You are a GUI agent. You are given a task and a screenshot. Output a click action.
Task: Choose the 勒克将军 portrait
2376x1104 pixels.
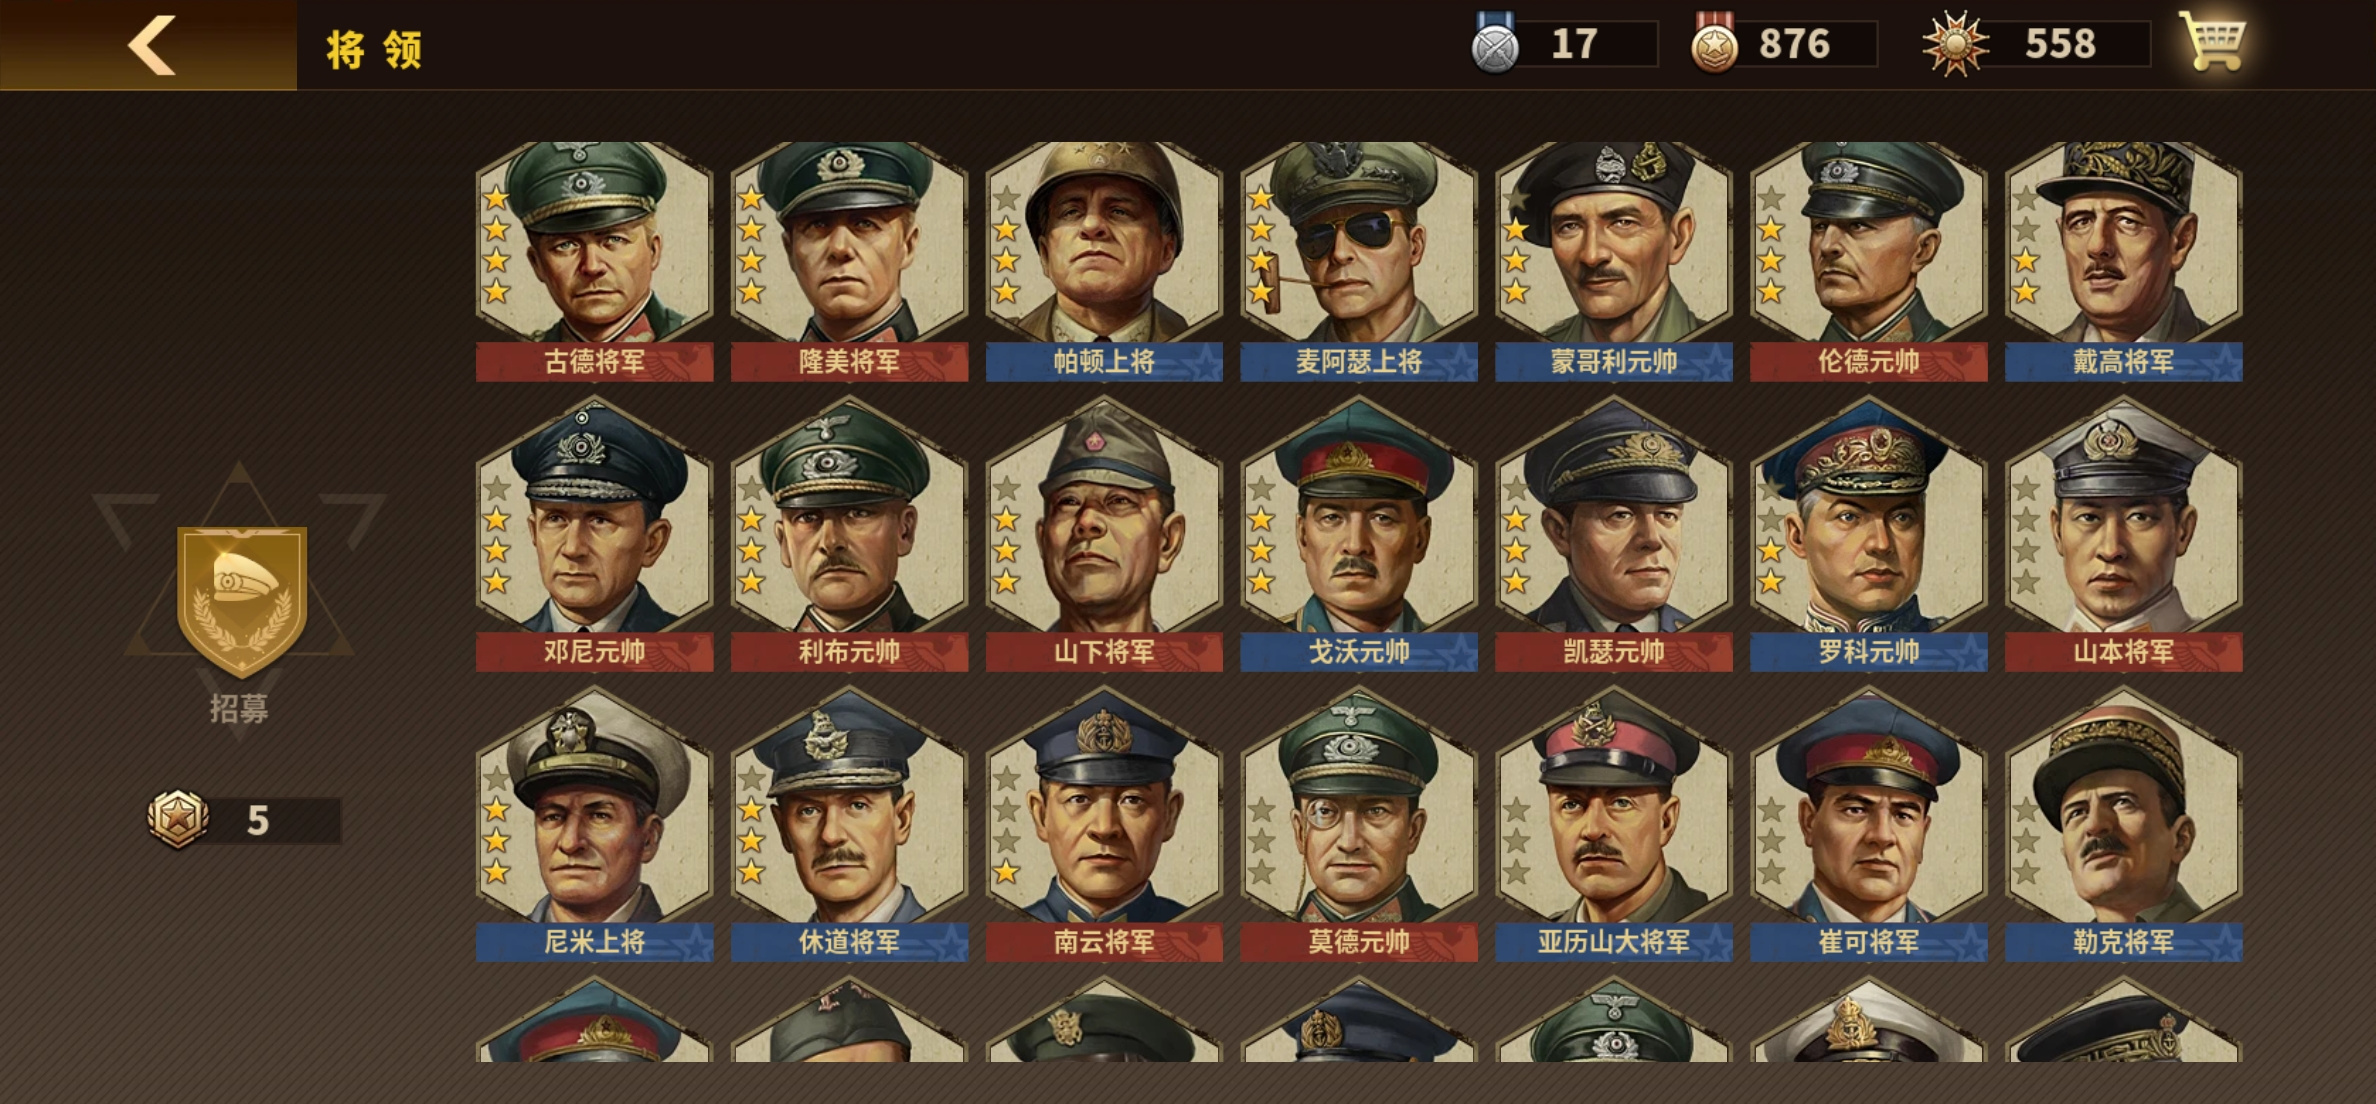click(2124, 824)
